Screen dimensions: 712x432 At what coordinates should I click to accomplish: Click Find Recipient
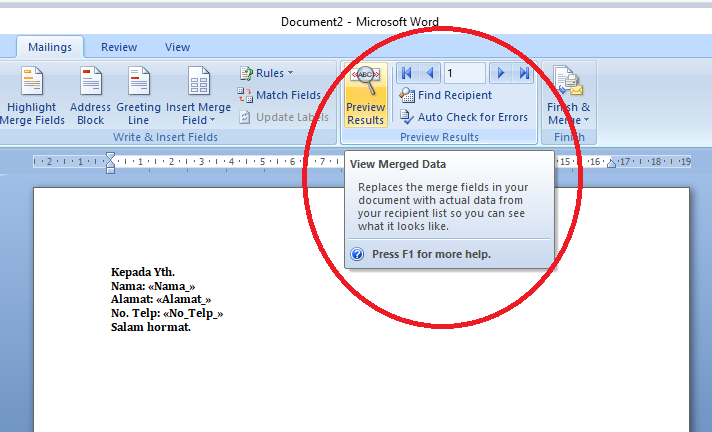(445, 95)
